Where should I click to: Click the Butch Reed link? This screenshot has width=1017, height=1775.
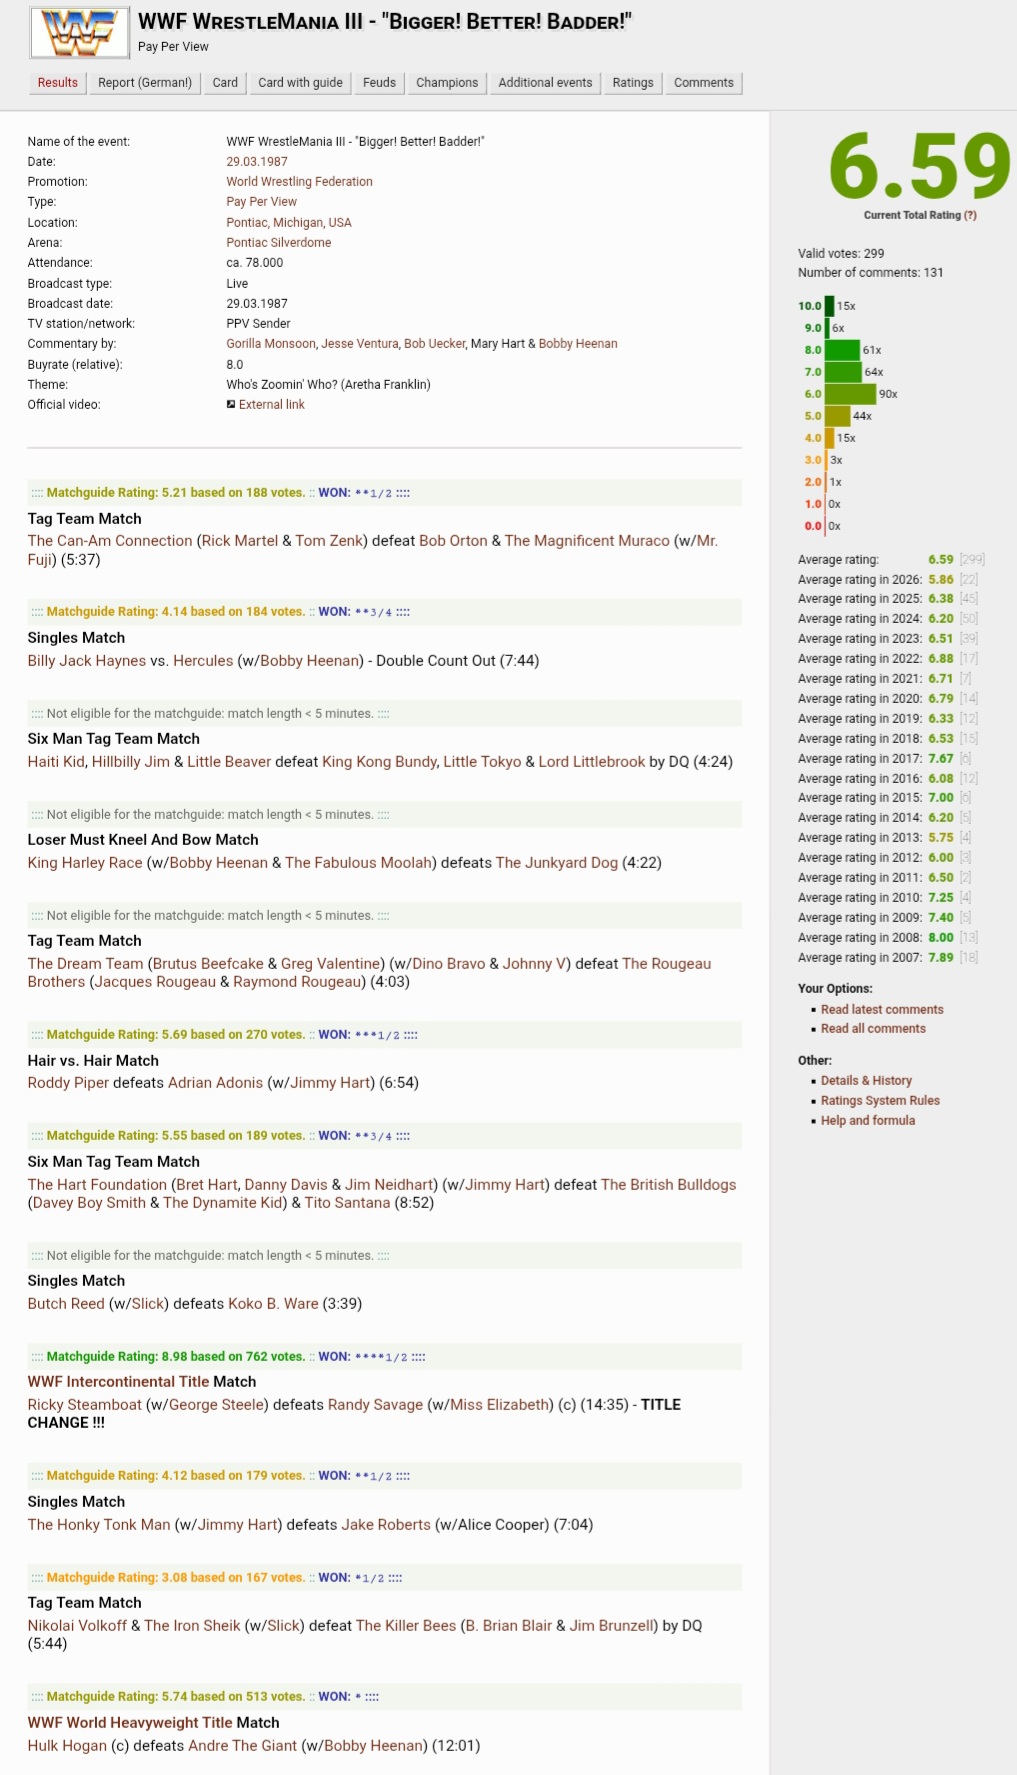click(66, 1304)
